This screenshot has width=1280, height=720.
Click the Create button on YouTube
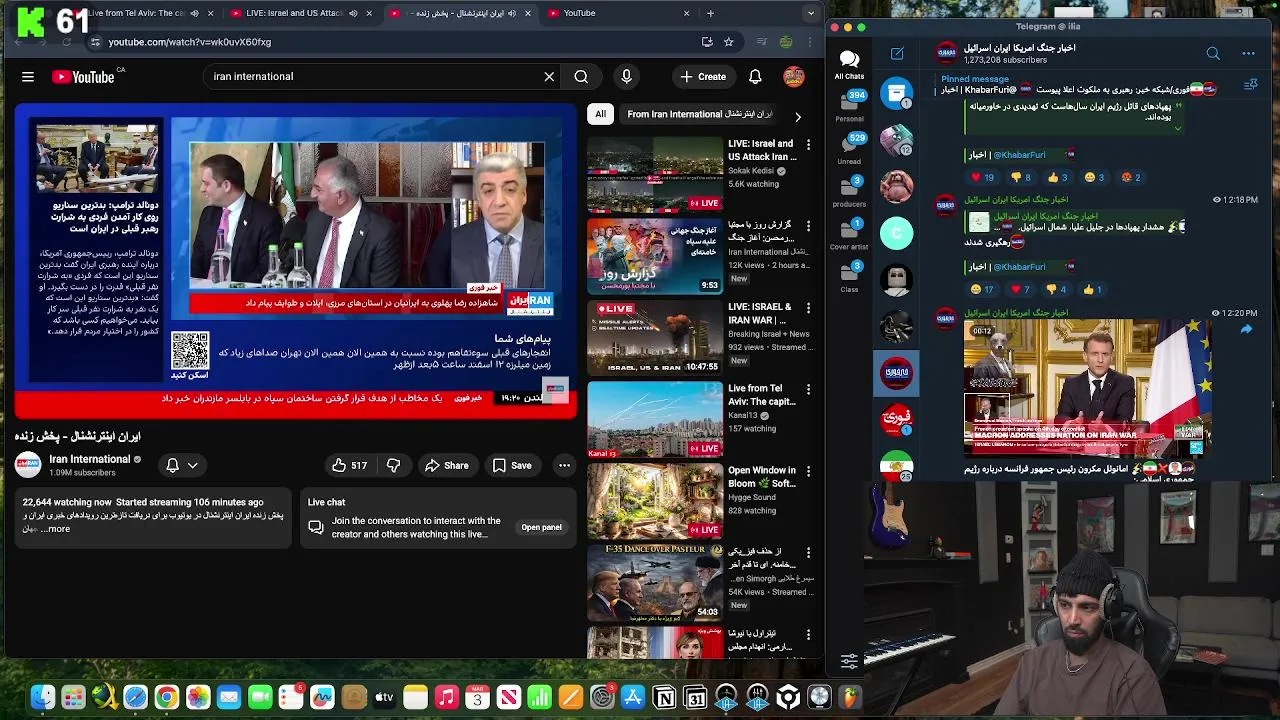tap(703, 77)
